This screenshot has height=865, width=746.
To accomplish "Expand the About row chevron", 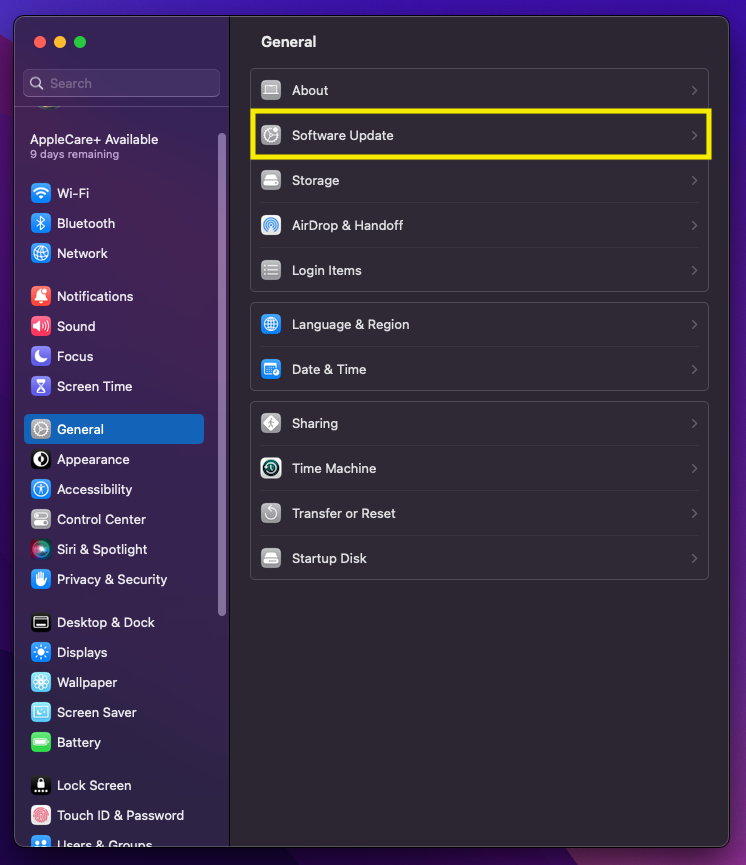I will coord(694,90).
